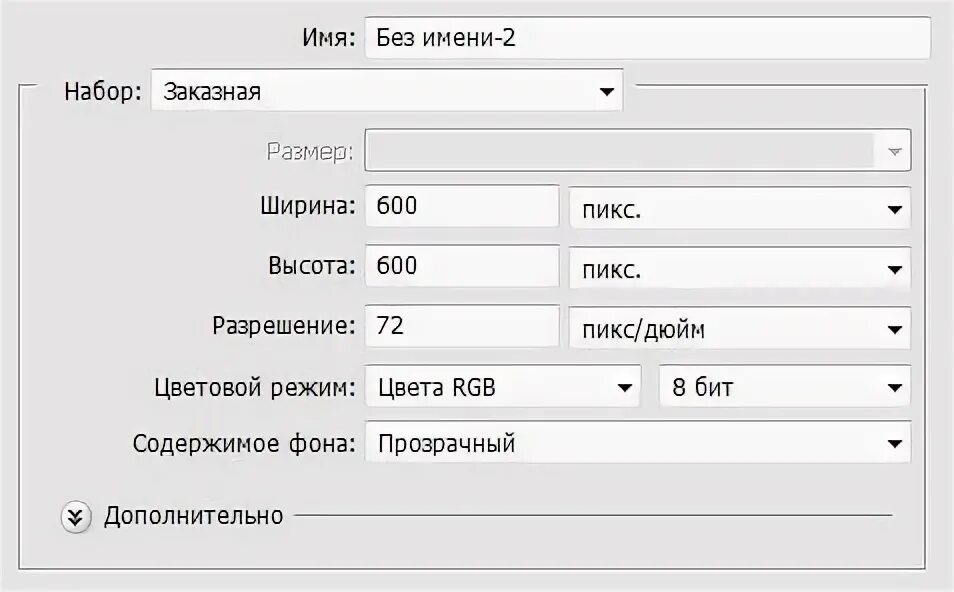Click the width unit dropdown arrow
Screen dimensions: 954x592
[x=896, y=209]
